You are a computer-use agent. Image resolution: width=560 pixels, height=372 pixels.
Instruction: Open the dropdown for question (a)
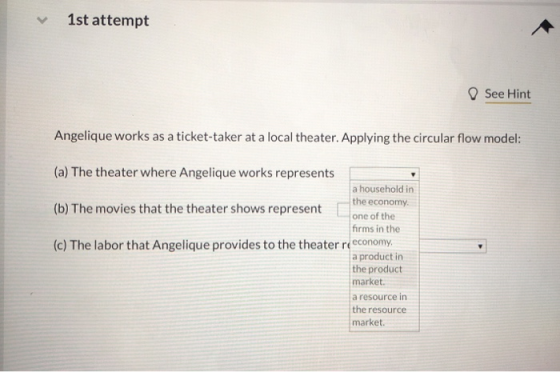tap(384, 174)
